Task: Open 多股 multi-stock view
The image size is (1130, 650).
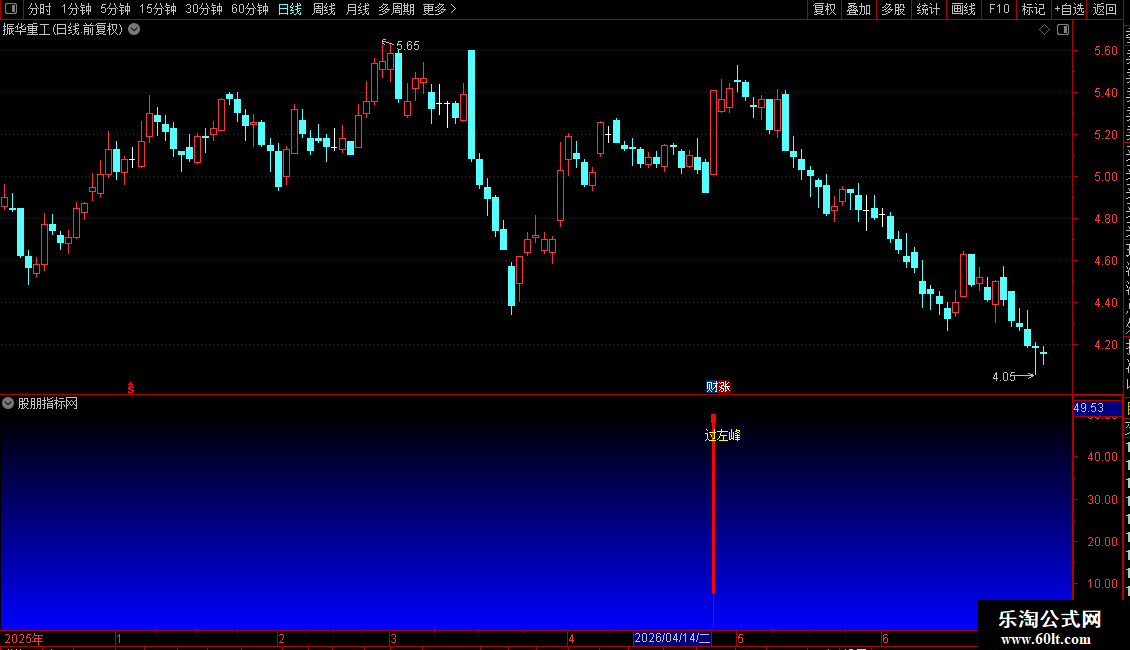Action: (893, 9)
